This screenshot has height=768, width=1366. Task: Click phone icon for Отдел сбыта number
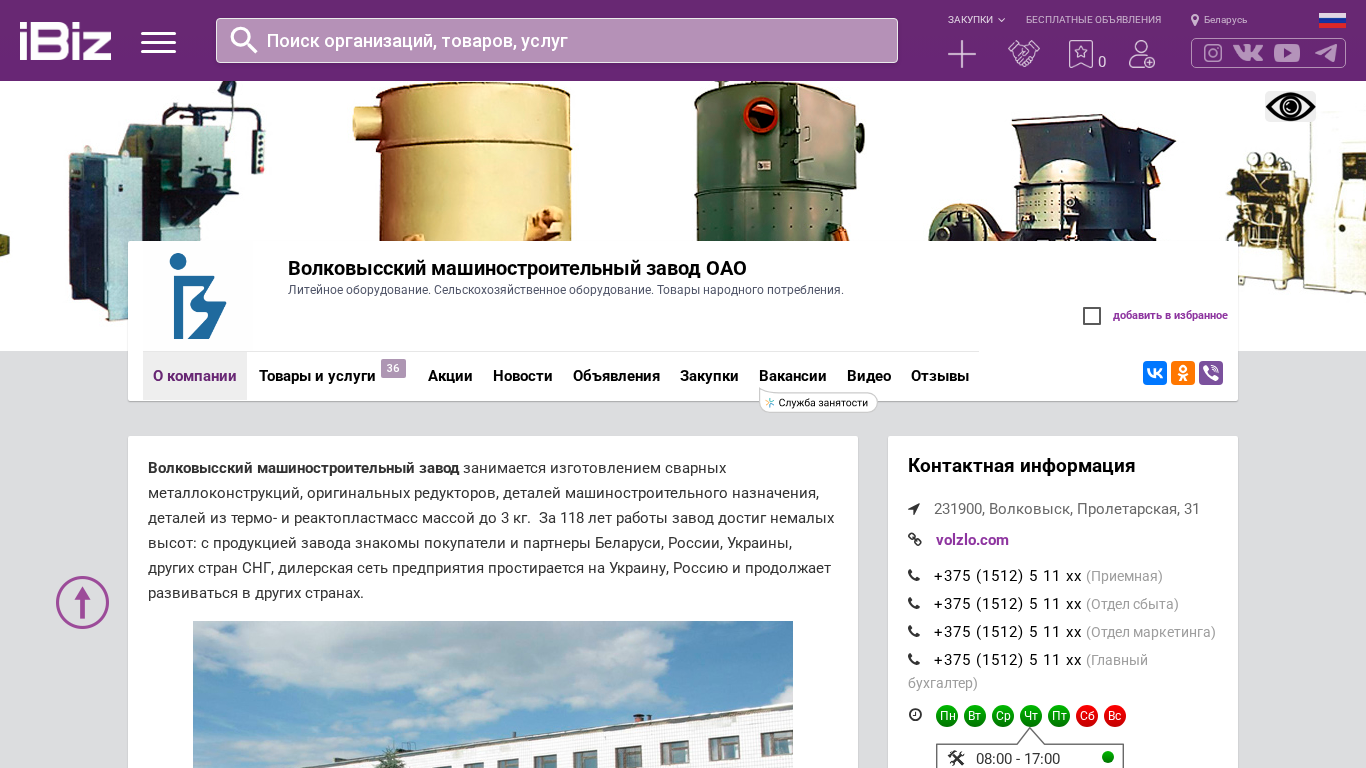click(914, 604)
